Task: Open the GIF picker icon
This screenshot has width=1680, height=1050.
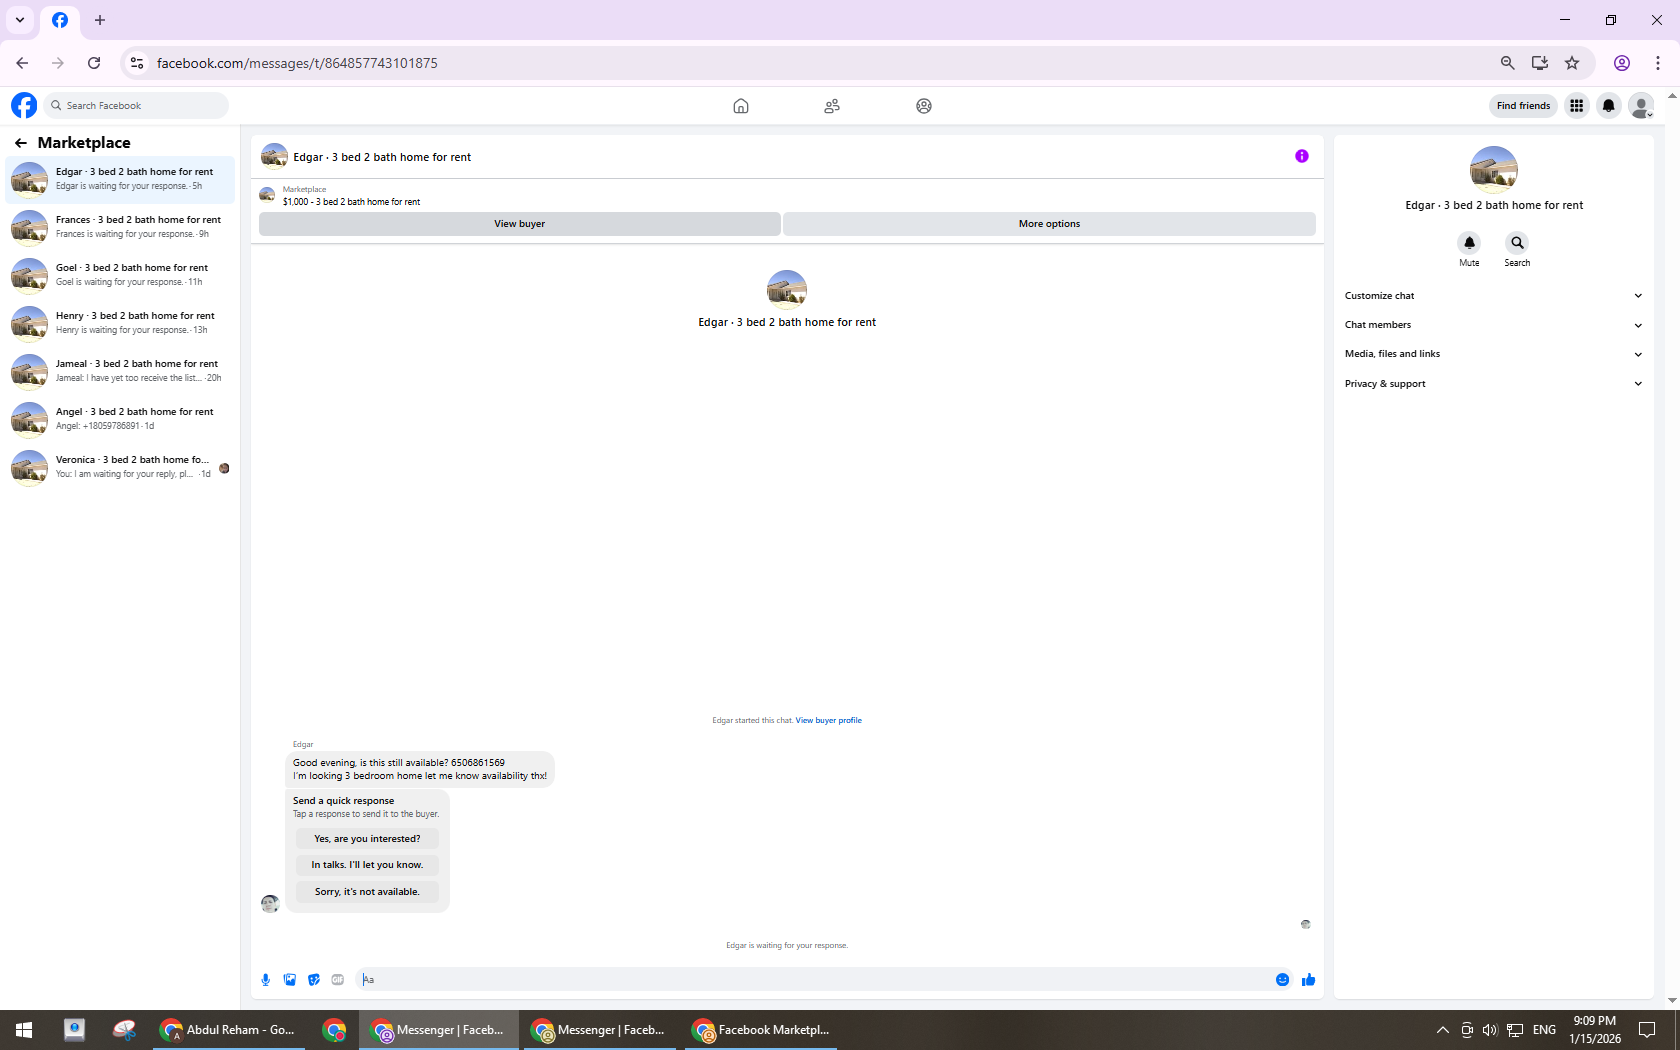Action: pyautogui.click(x=338, y=980)
